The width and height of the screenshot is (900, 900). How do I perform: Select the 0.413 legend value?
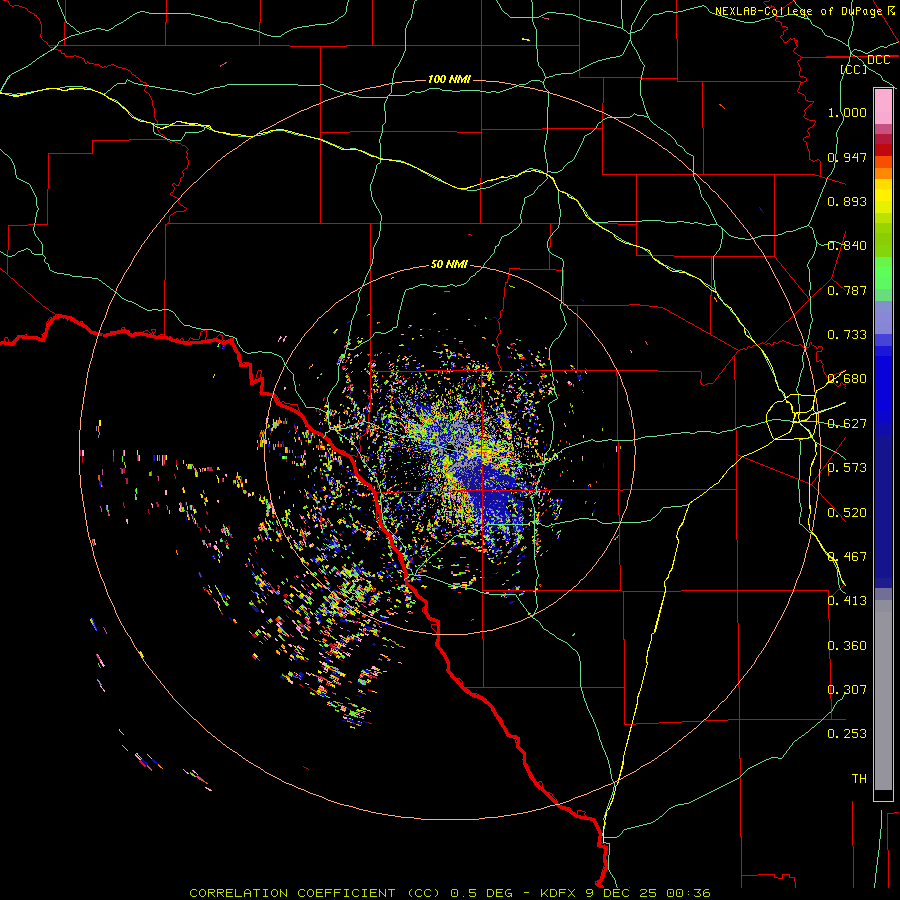point(847,601)
